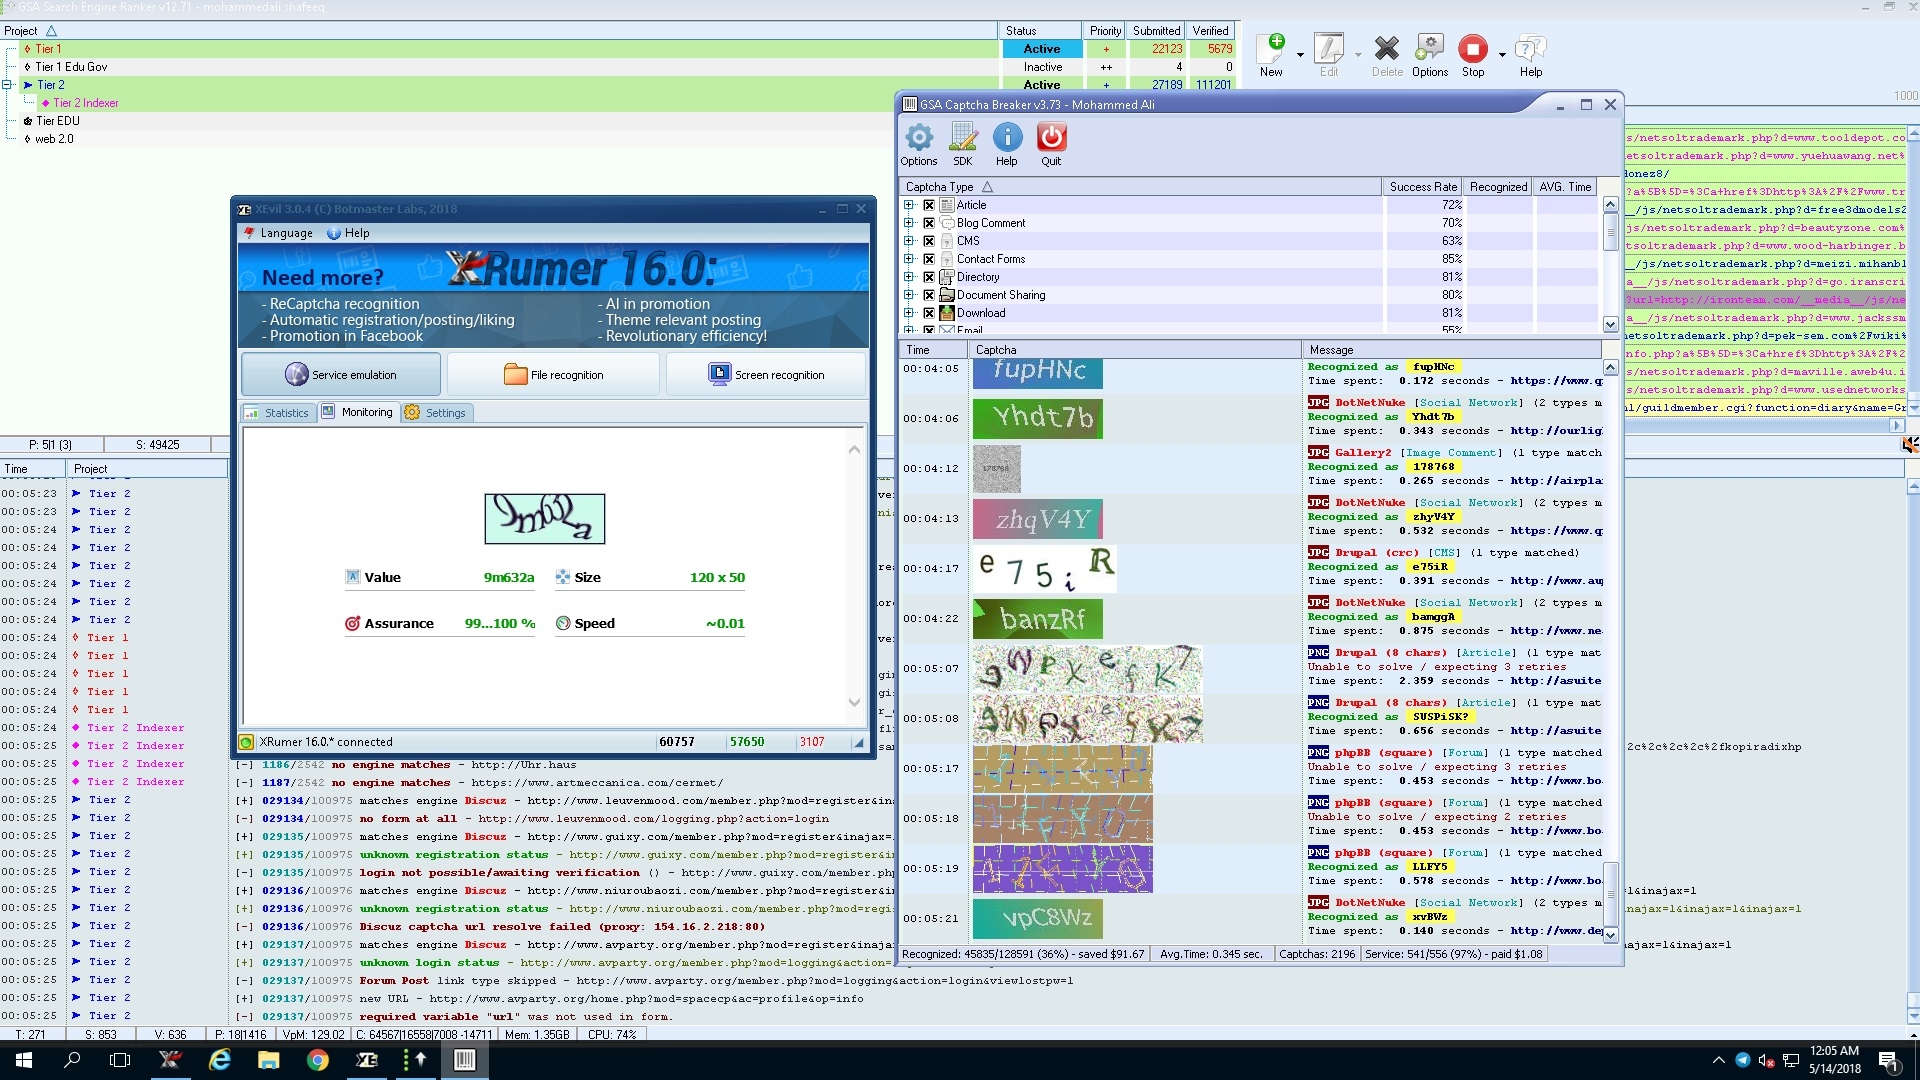
Task: Expand the Article captcha type node
Action: coord(909,205)
